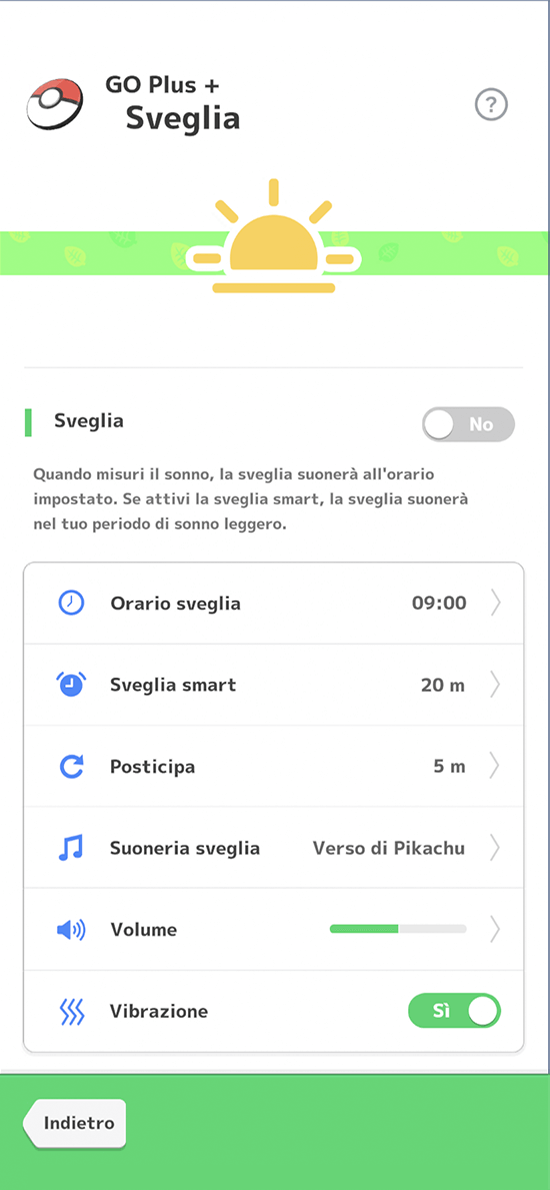The width and height of the screenshot is (550, 1190).
Task: Select the 09:00 alarm time value
Action: pos(439,603)
